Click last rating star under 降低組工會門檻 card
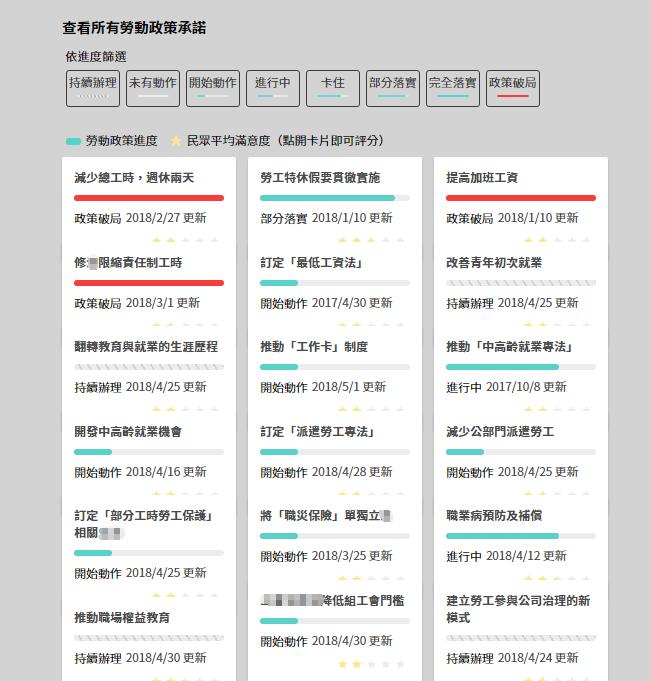 [401, 664]
